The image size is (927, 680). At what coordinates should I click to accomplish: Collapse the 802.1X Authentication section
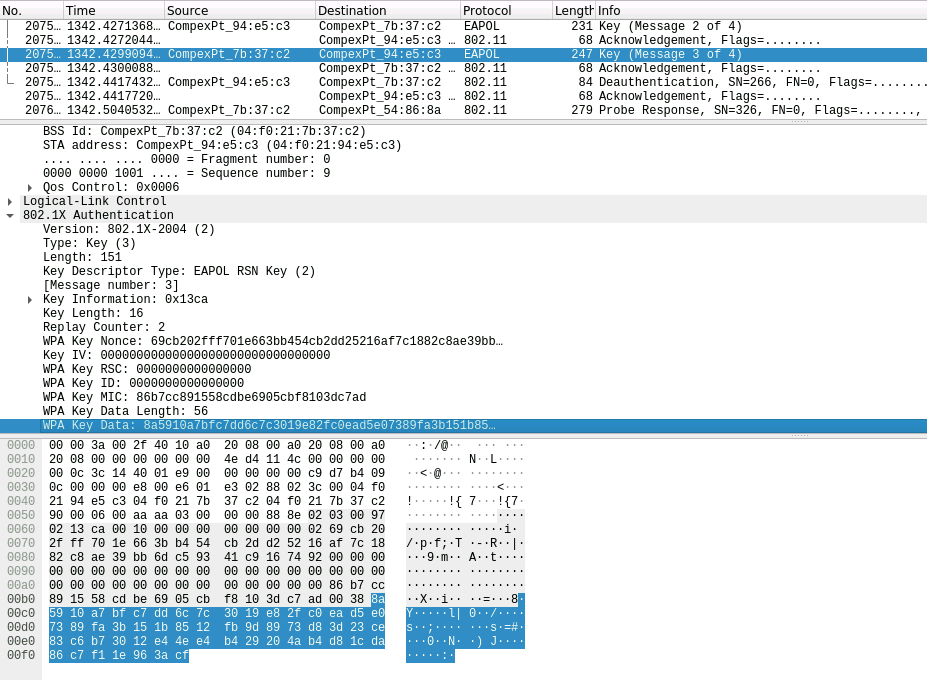click(10, 216)
